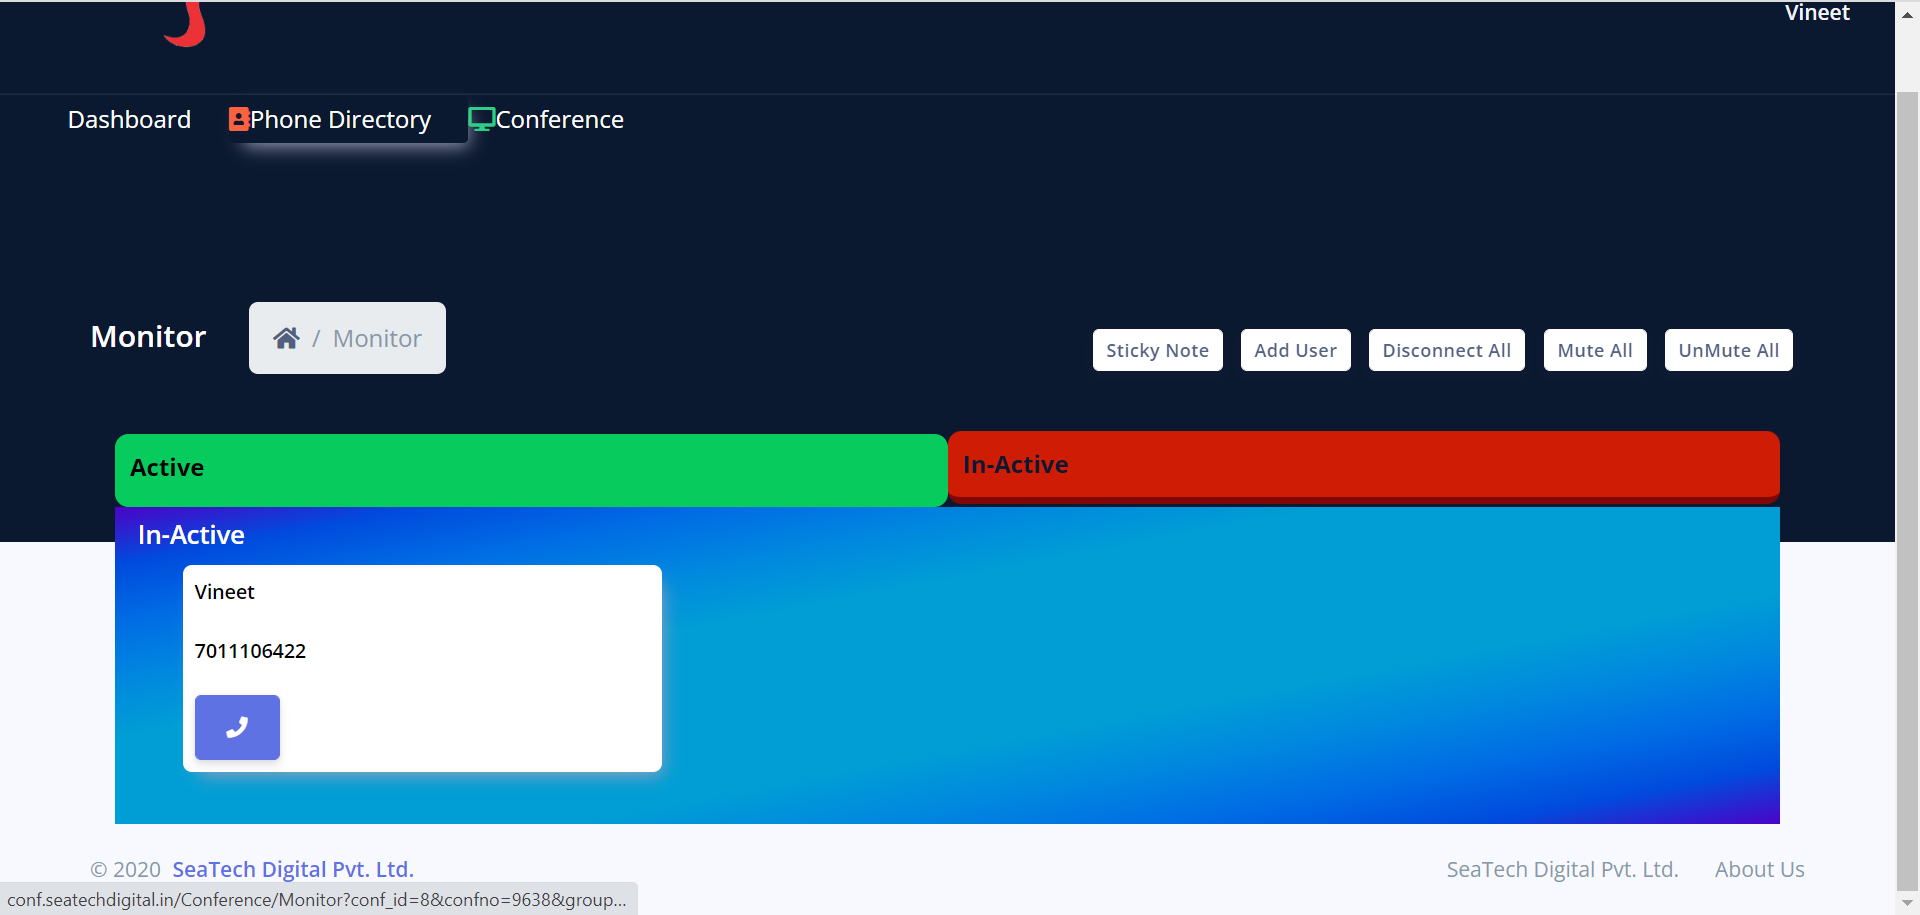Switch to the red In-Active tab
1920x915 pixels.
tap(1363, 466)
